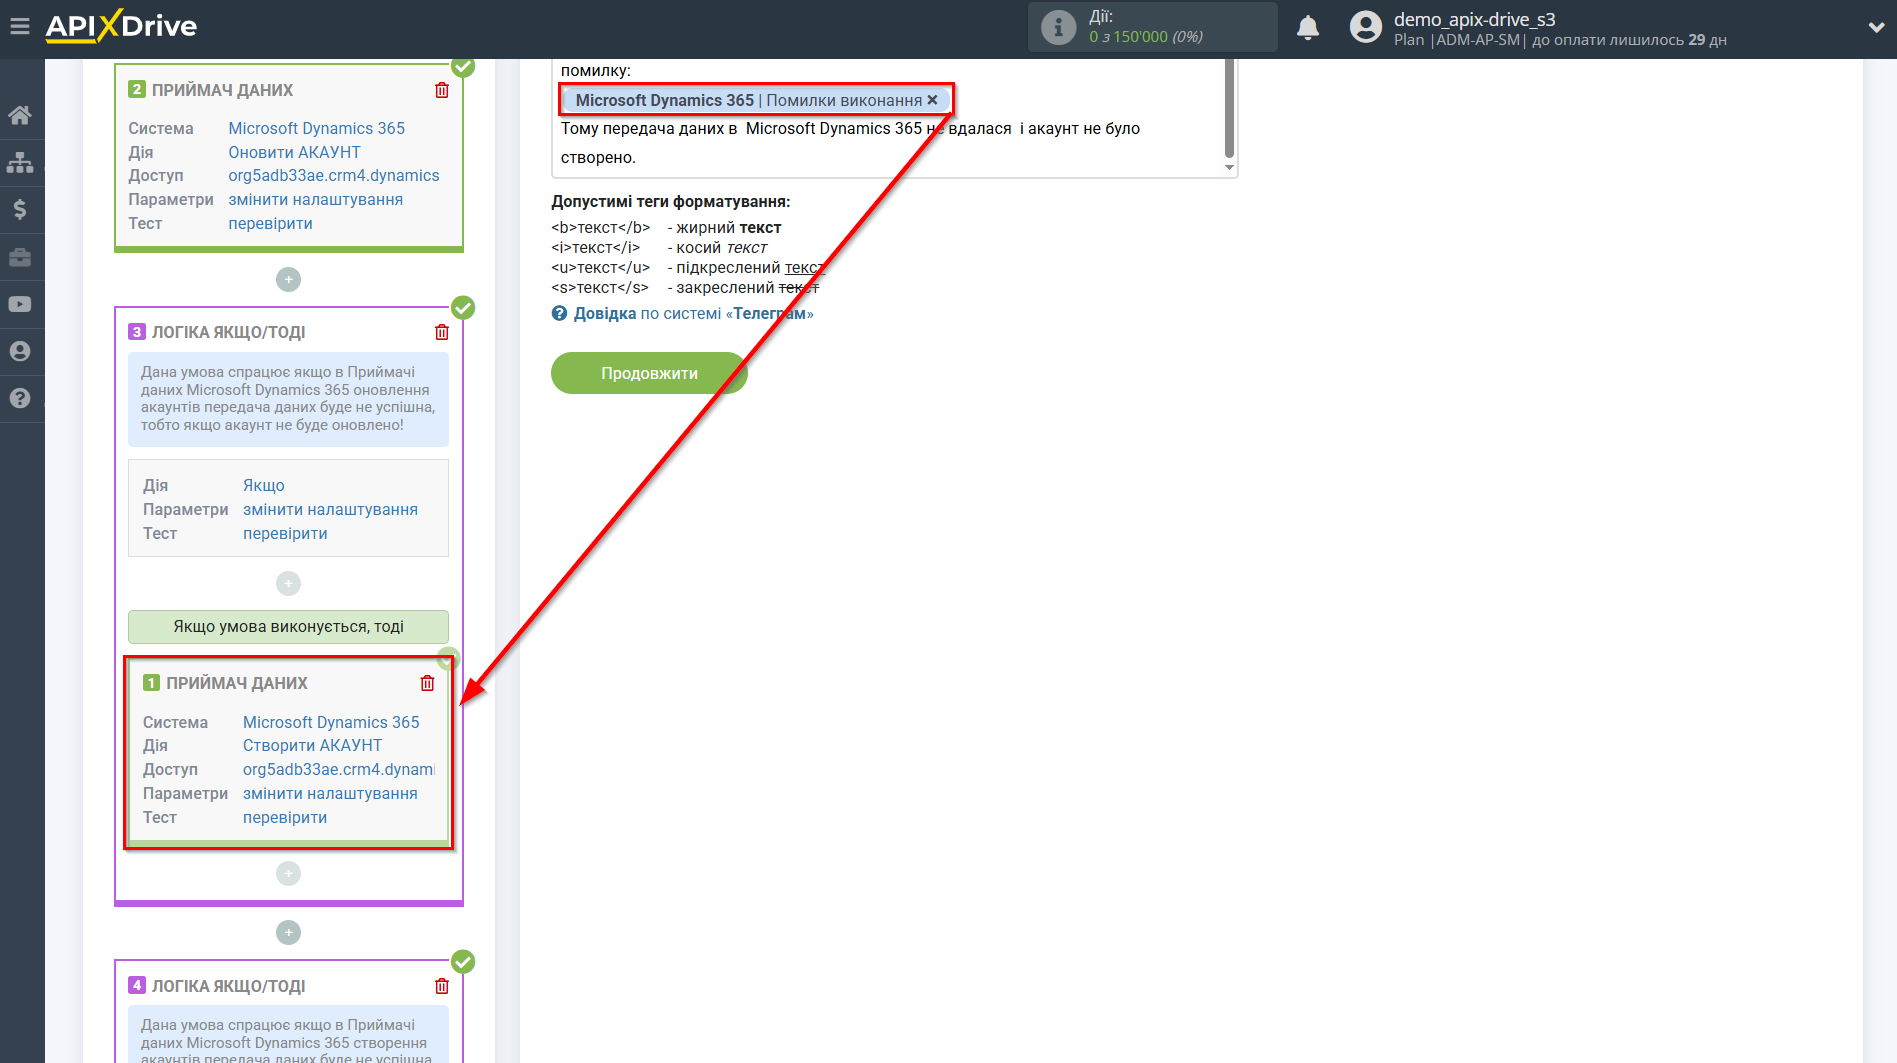This screenshot has width=1897, height=1063.
Task: Click Продовжити button
Action: click(649, 373)
